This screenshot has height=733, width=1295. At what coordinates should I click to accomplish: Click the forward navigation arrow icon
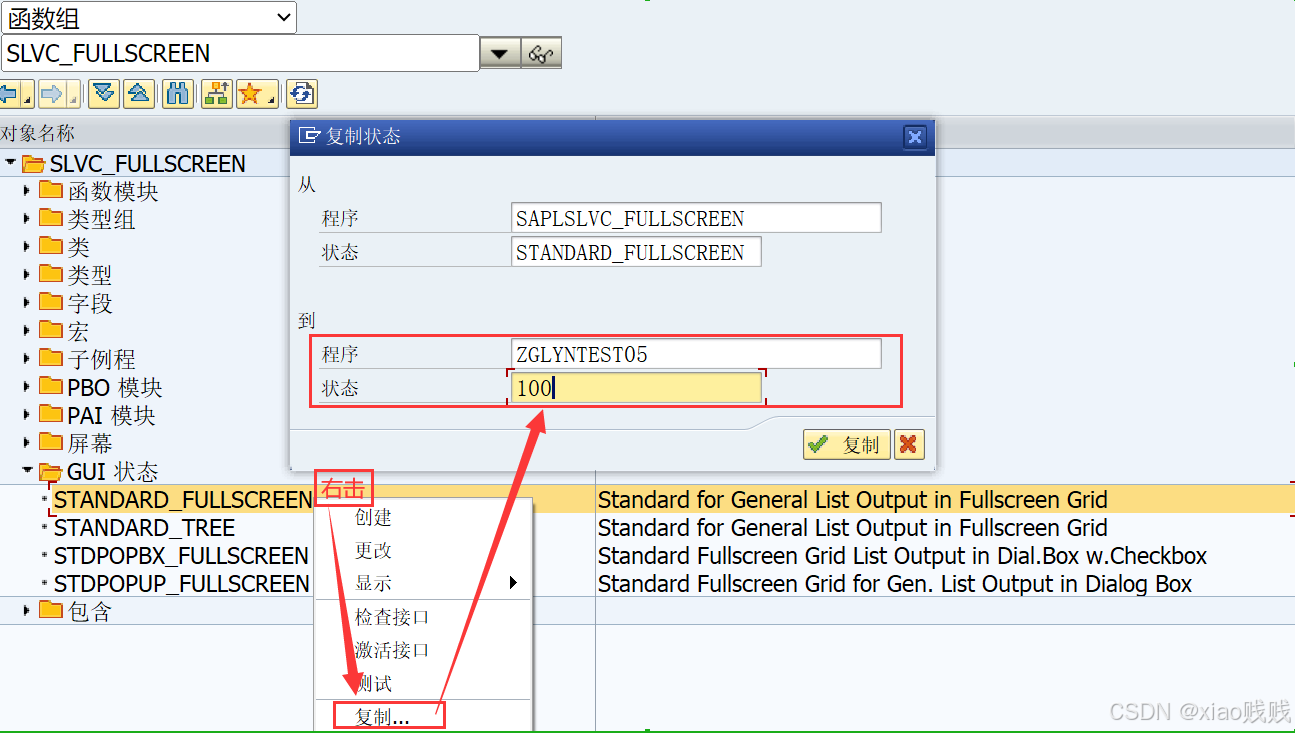57,93
